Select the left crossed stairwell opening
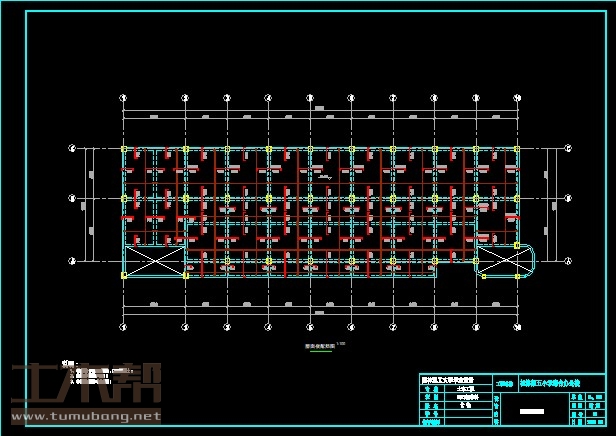Viewport: 616px width, 436px height. click(x=153, y=260)
